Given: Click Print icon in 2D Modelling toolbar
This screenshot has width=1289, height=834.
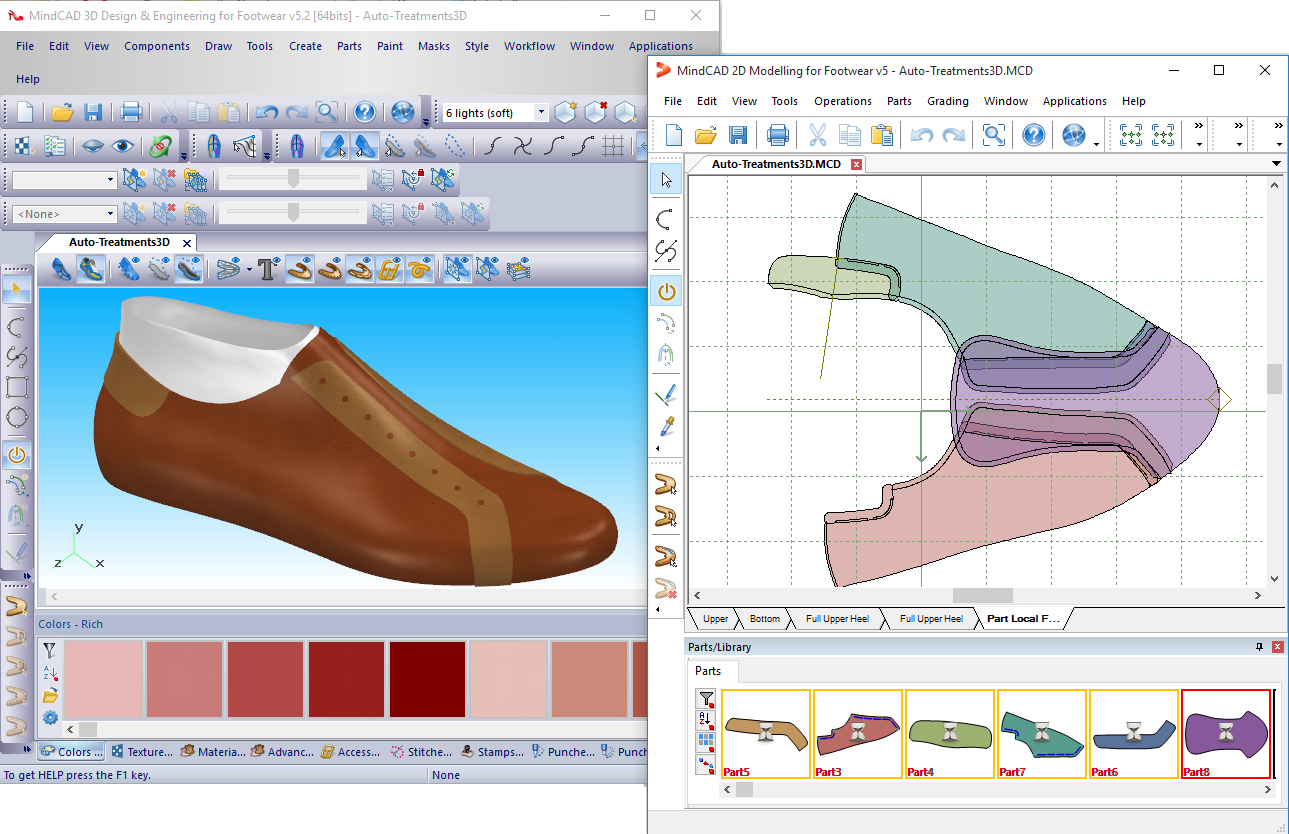Looking at the screenshot, I should point(778,135).
